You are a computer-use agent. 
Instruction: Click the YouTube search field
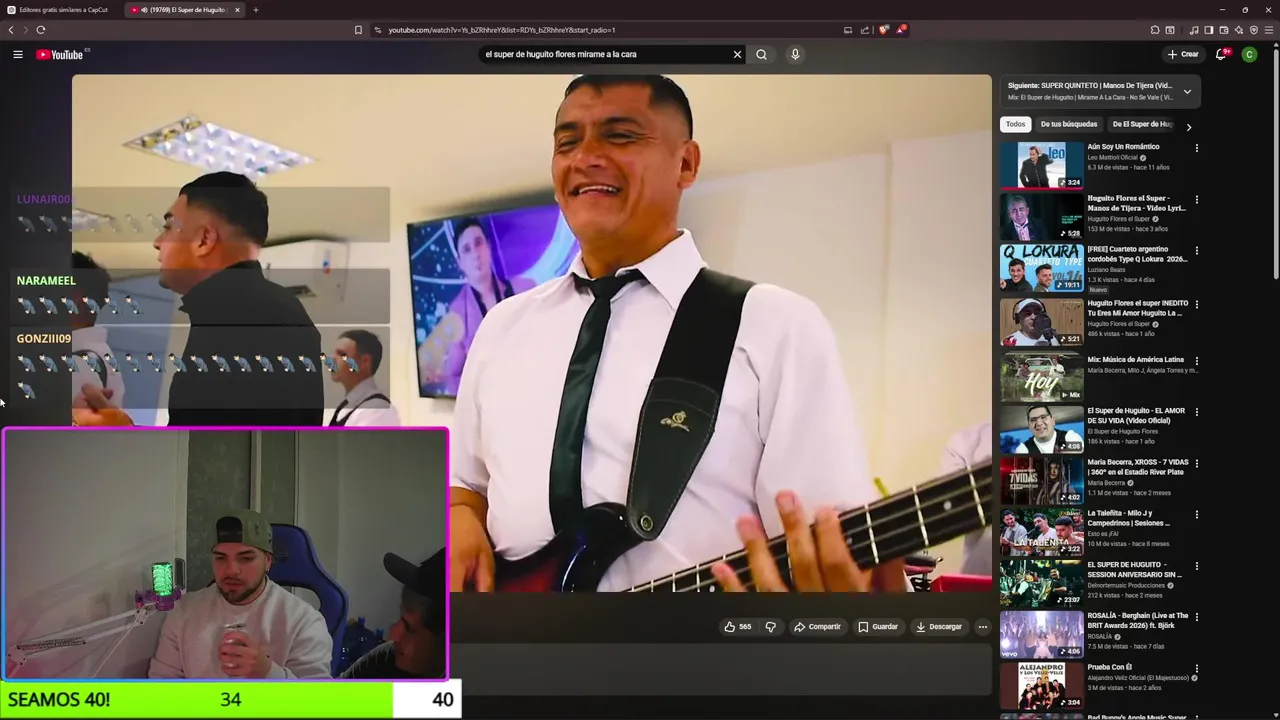point(605,54)
